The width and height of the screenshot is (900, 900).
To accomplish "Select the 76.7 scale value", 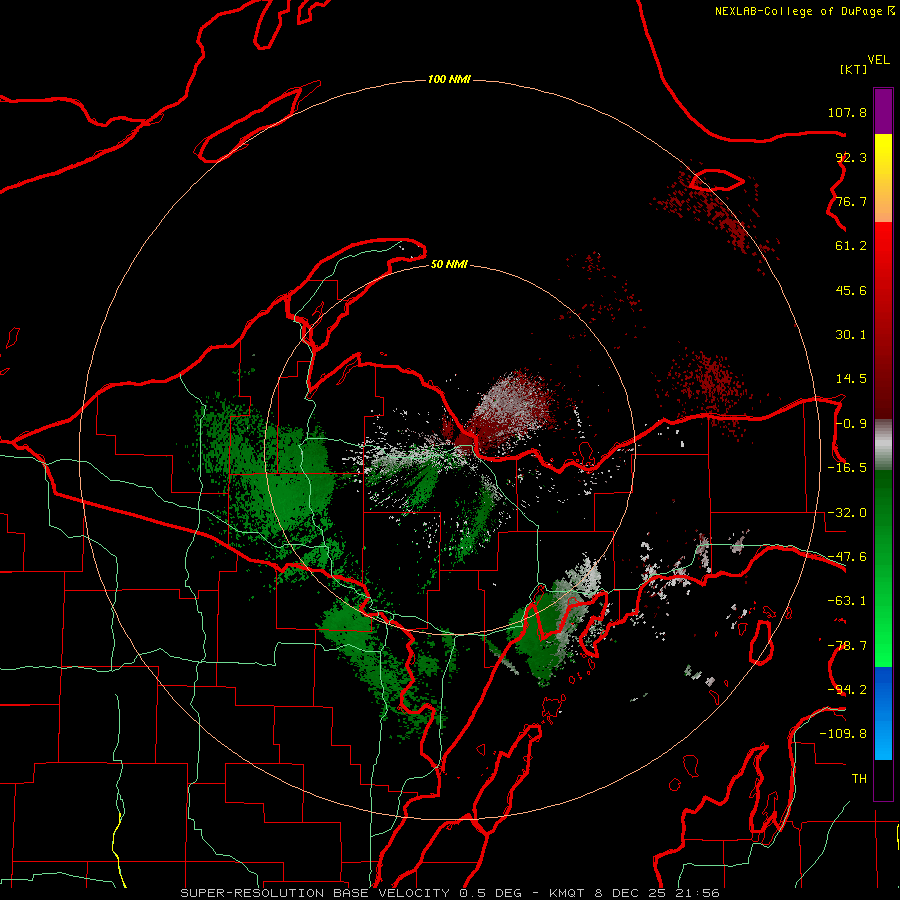I will 851,201.
